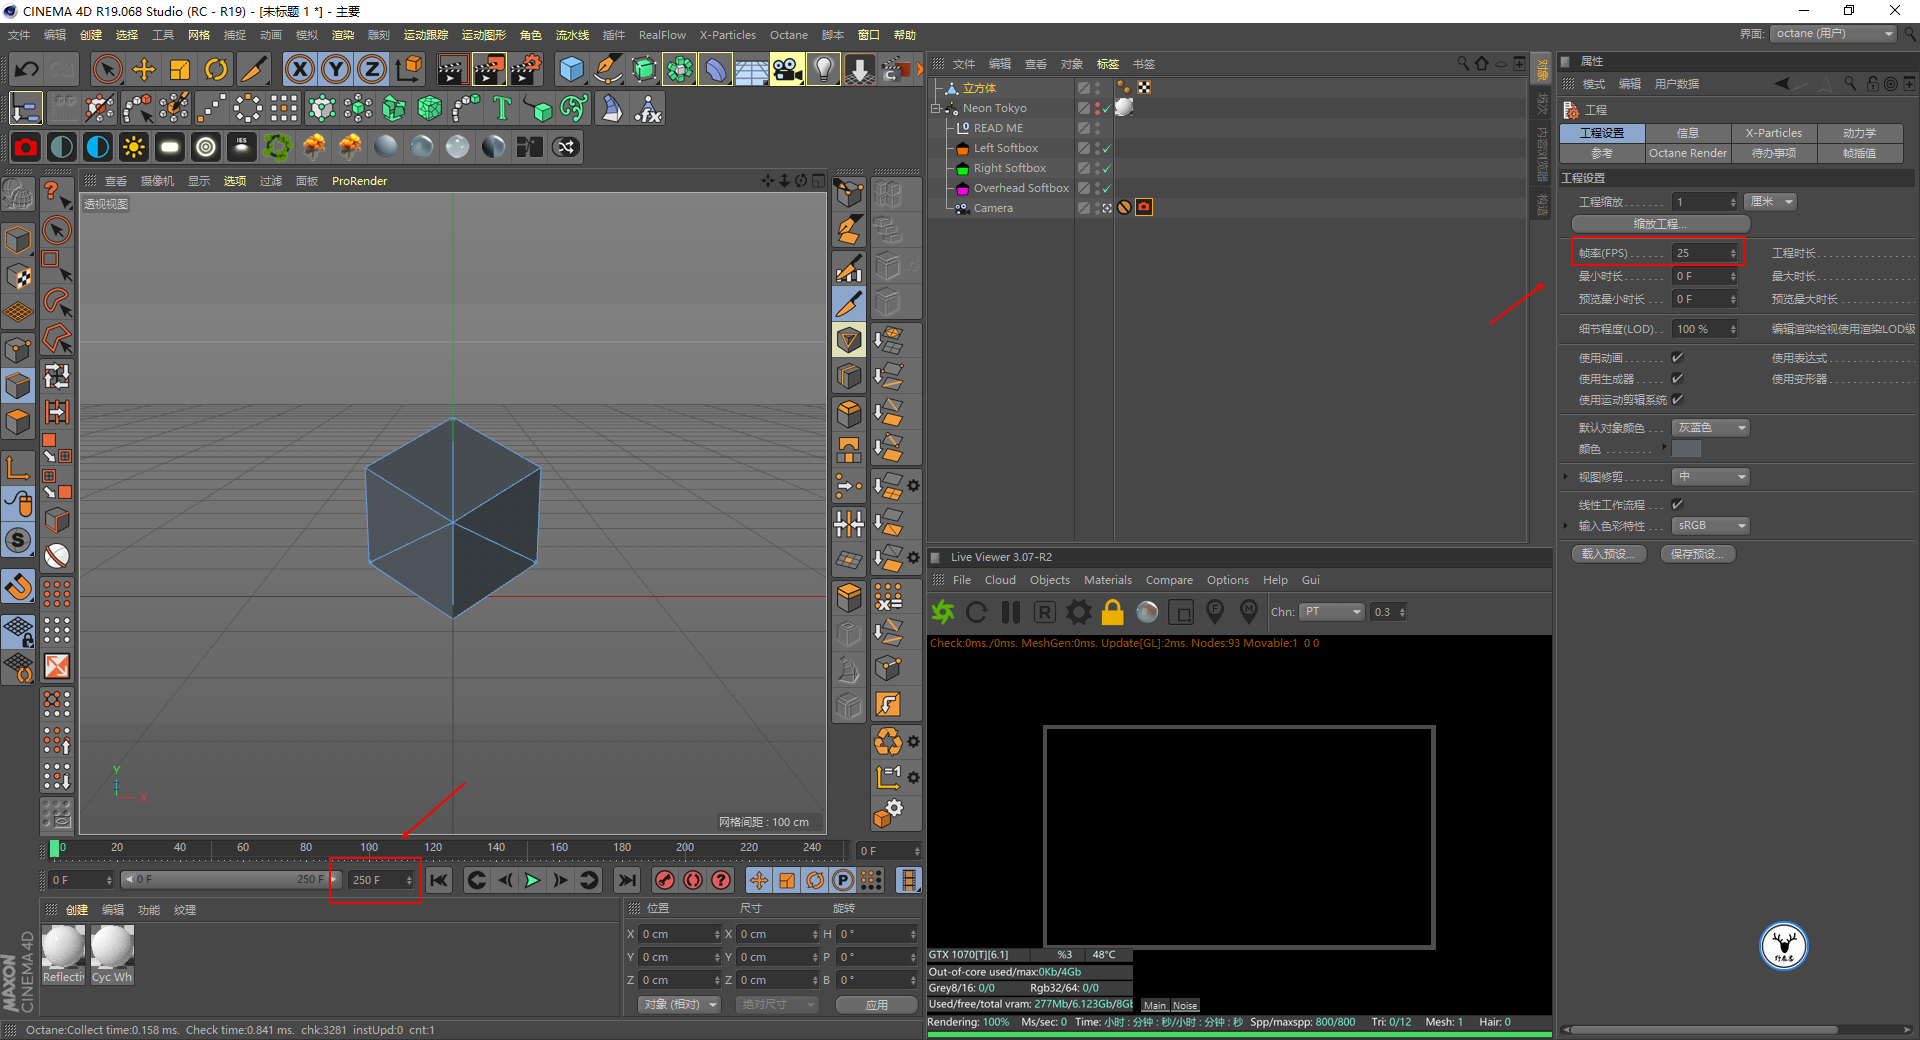Switch to the 动力学 tab
Image resolution: width=1920 pixels, height=1040 pixels.
pos(1860,133)
